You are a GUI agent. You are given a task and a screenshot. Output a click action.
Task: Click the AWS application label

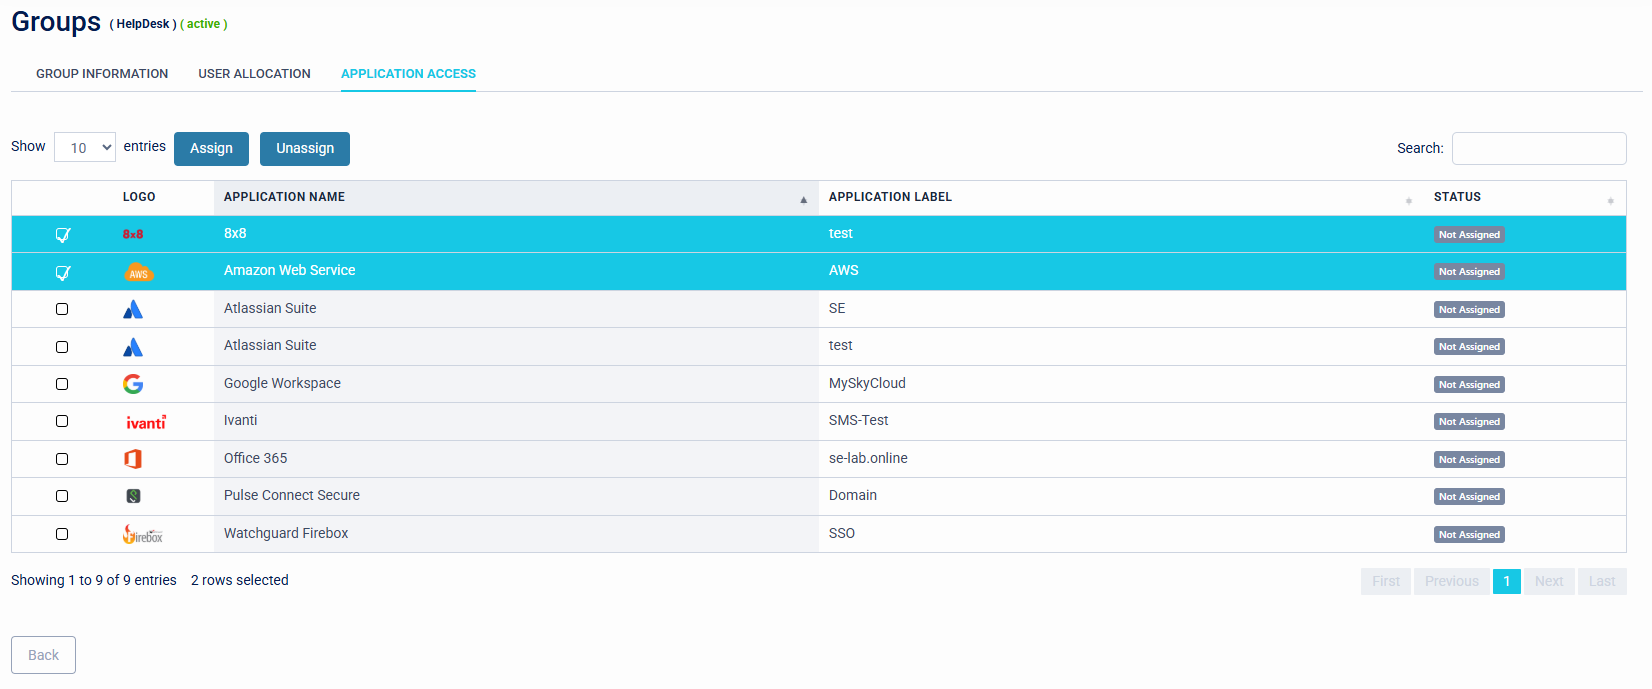843,270
